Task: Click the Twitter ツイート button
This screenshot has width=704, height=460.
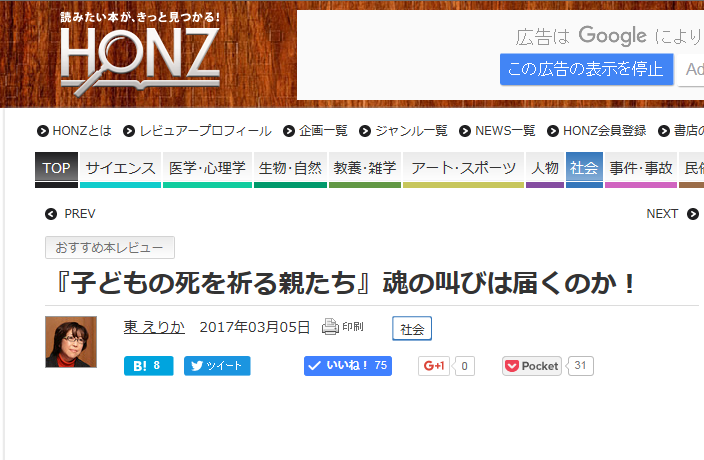Action: pyautogui.click(x=217, y=366)
